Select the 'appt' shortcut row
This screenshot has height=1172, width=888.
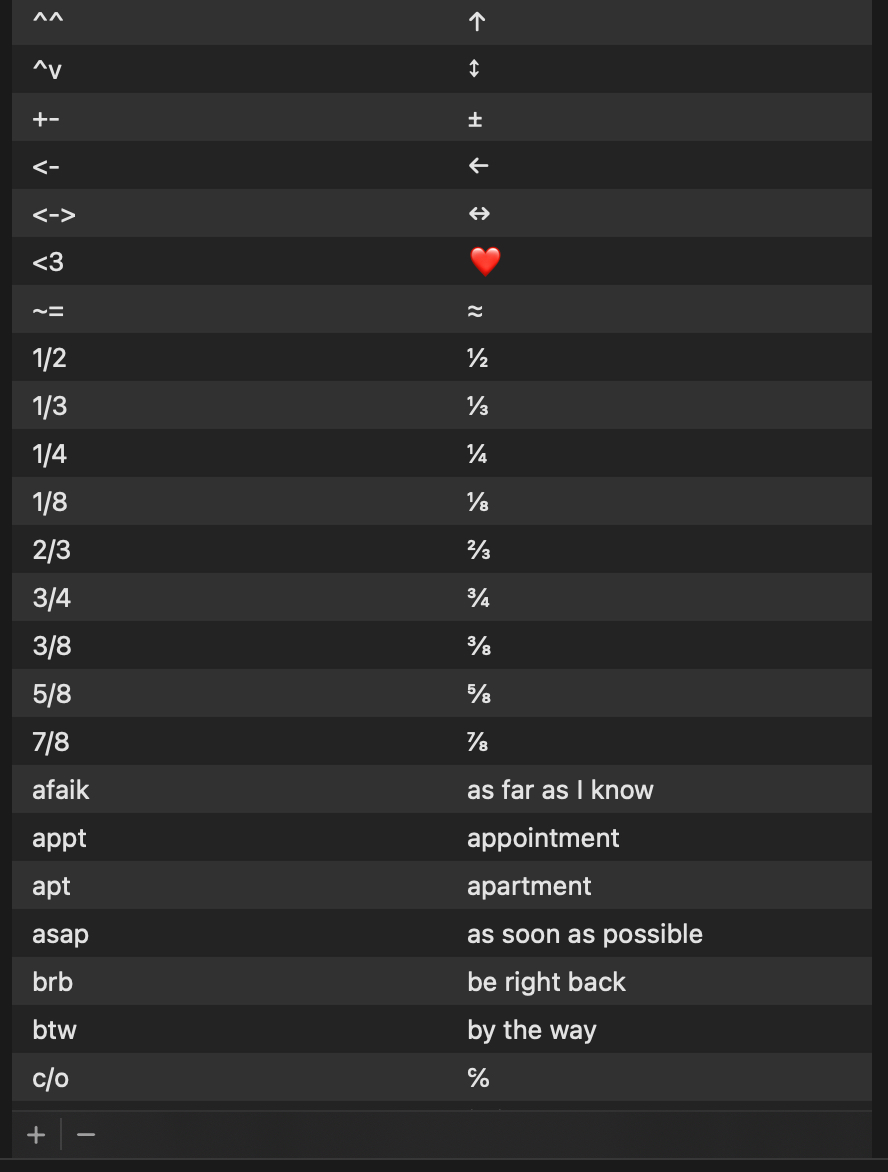point(60,838)
